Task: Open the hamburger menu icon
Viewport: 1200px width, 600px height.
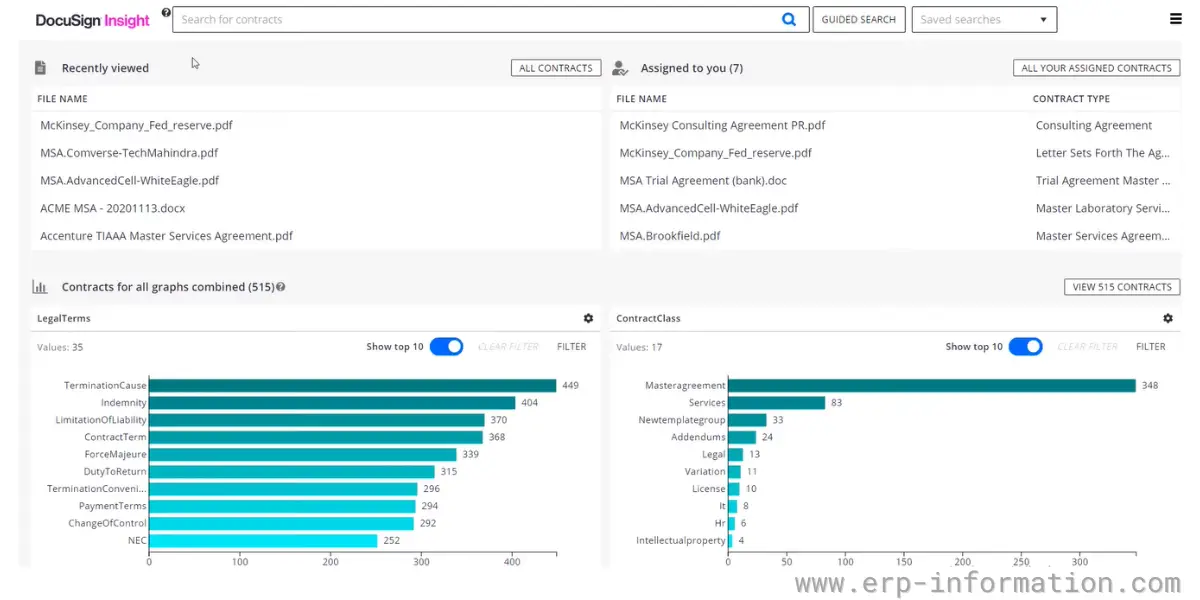Action: coord(1175,19)
